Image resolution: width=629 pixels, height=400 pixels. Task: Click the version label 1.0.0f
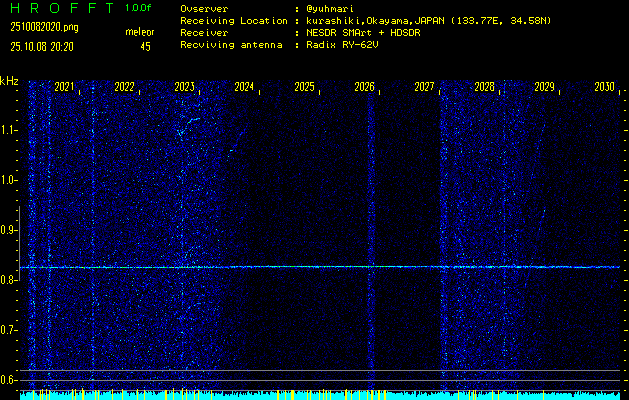pyautogui.click(x=138, y=8)
